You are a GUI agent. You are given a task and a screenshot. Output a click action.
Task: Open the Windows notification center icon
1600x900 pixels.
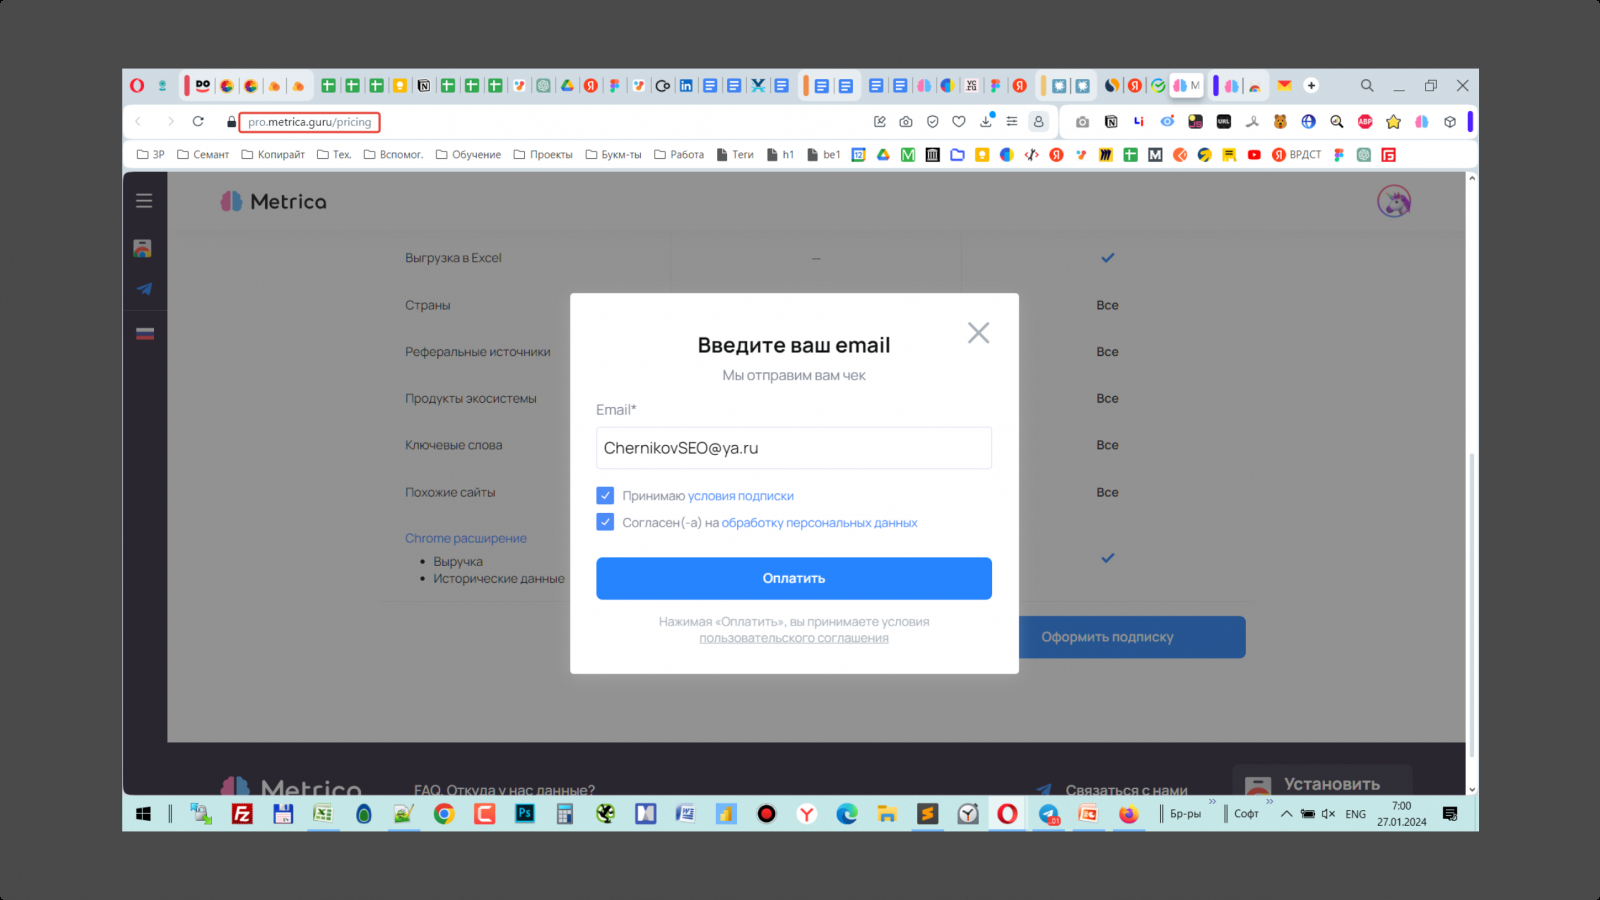(x=1450, y=814)
